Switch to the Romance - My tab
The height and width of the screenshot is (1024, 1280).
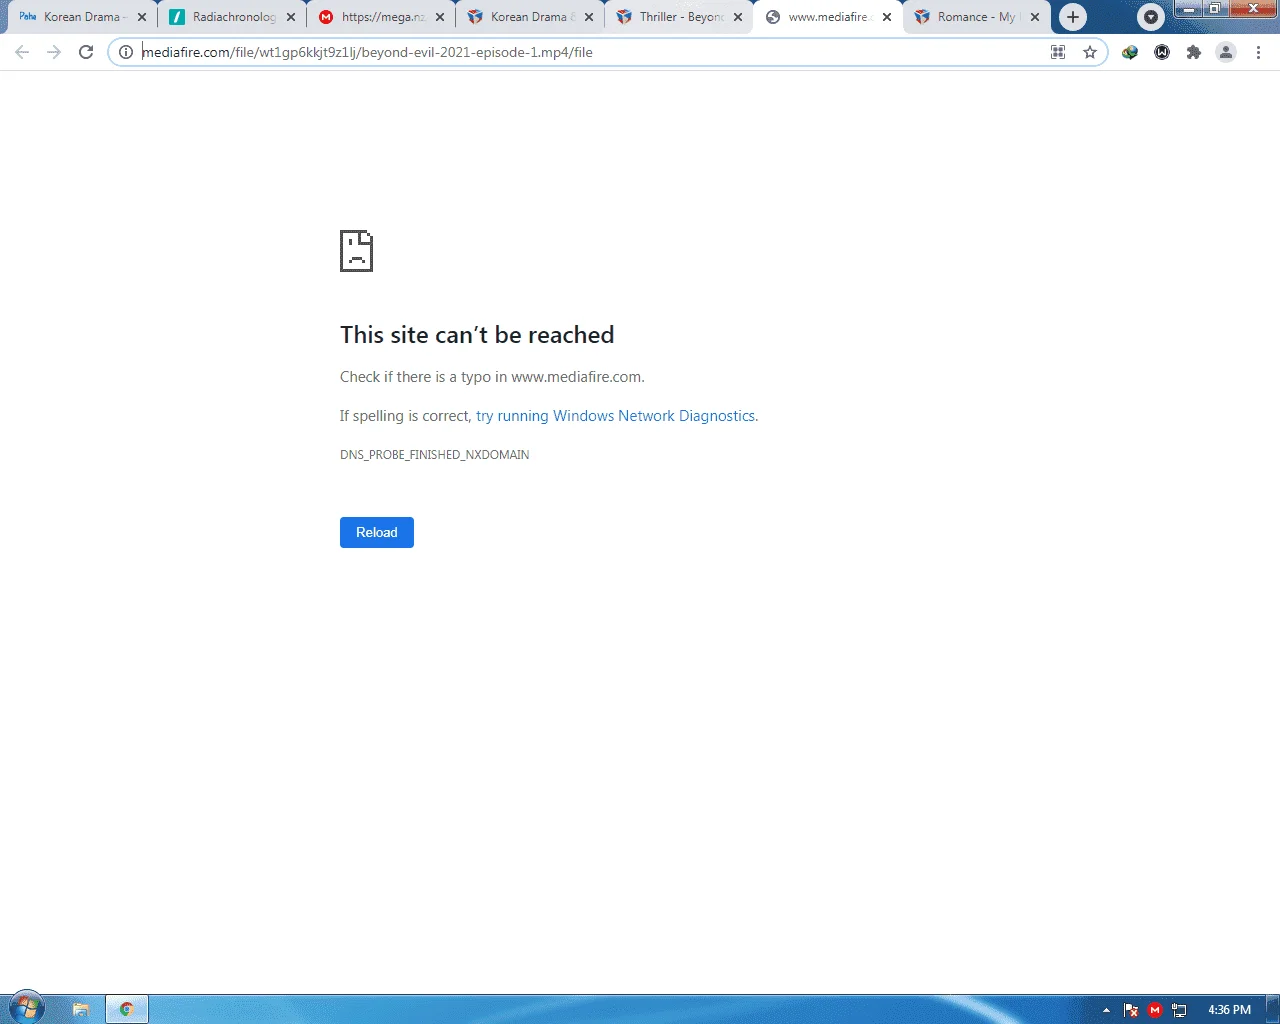[x=977, y=17]
